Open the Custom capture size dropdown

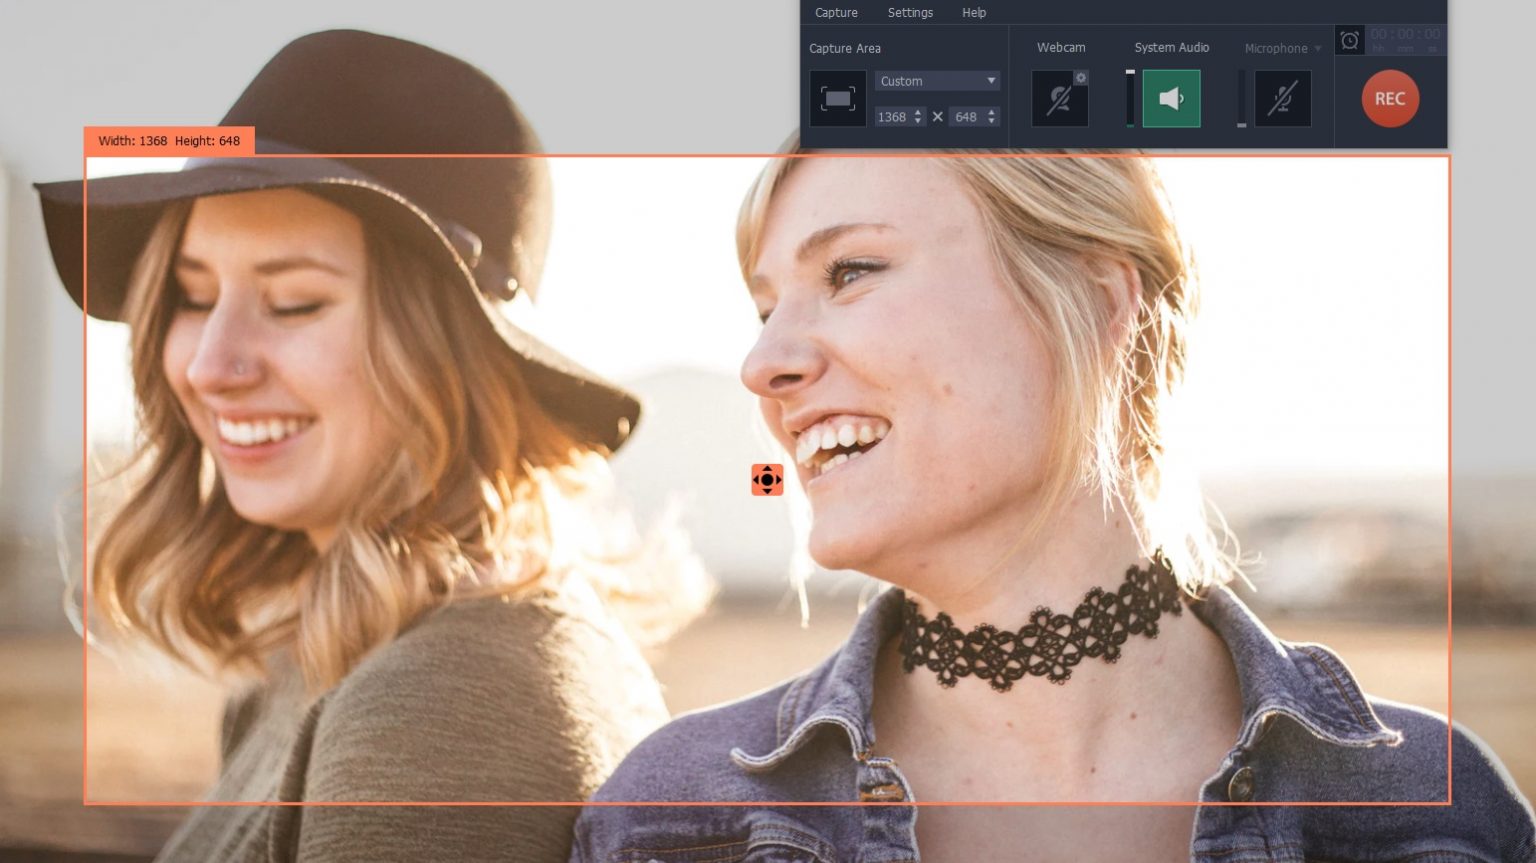pos(936,81)
